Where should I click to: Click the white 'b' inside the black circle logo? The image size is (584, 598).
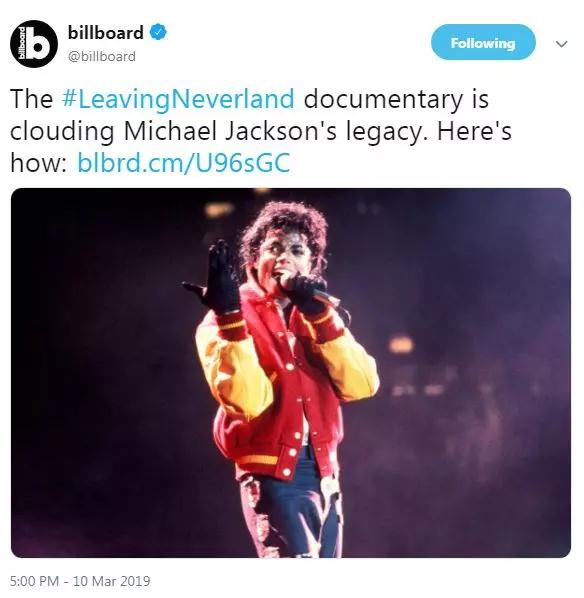[40, 45]
